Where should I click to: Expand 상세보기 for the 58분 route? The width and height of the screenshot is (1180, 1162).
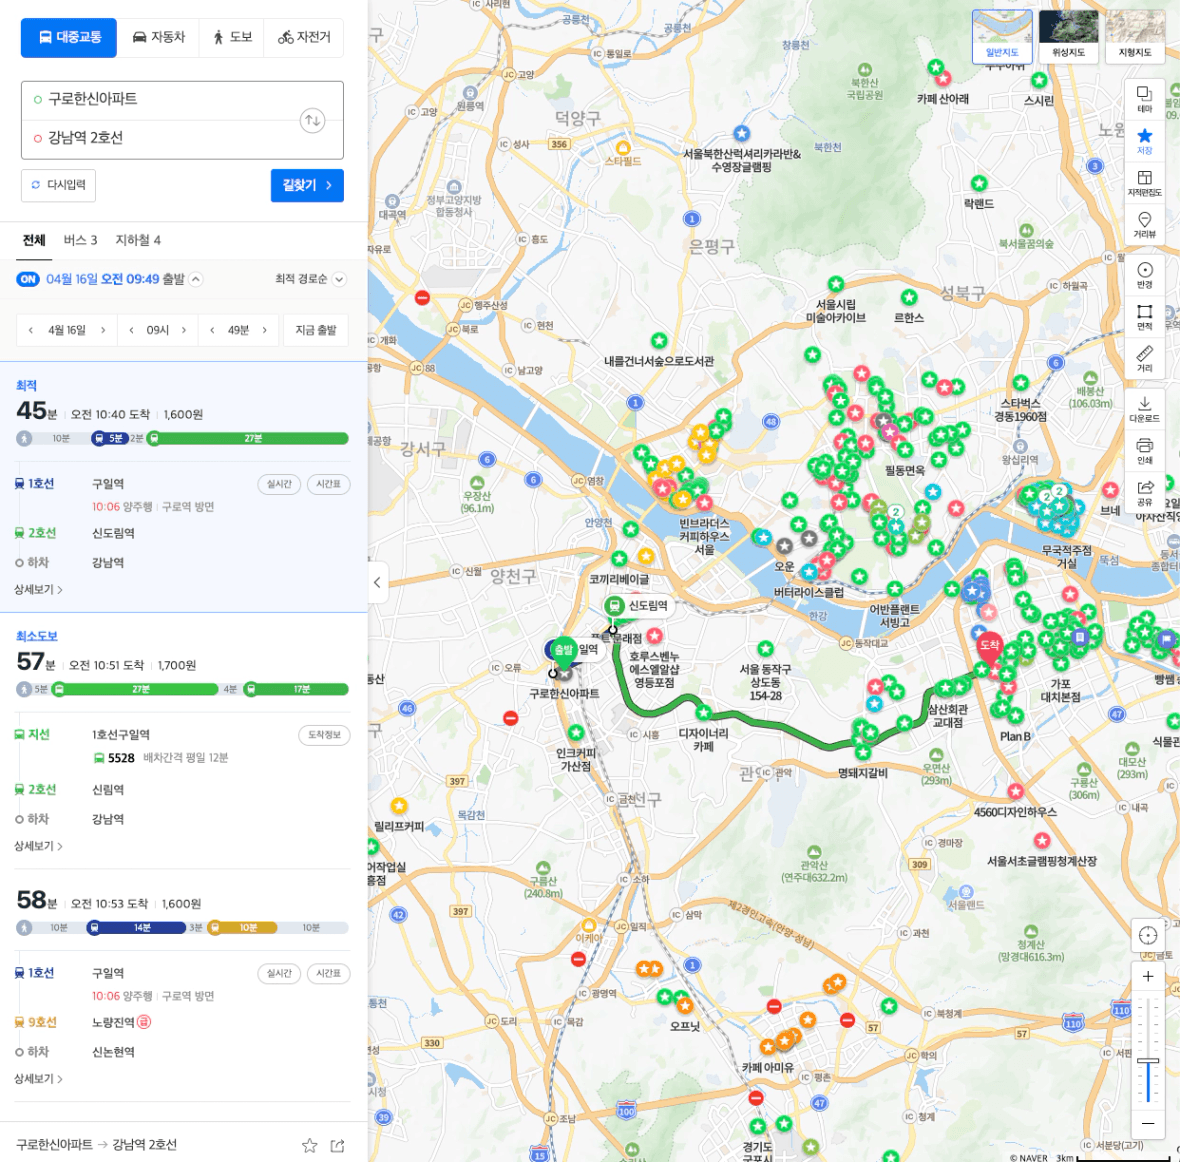(x=38, y=1078)
